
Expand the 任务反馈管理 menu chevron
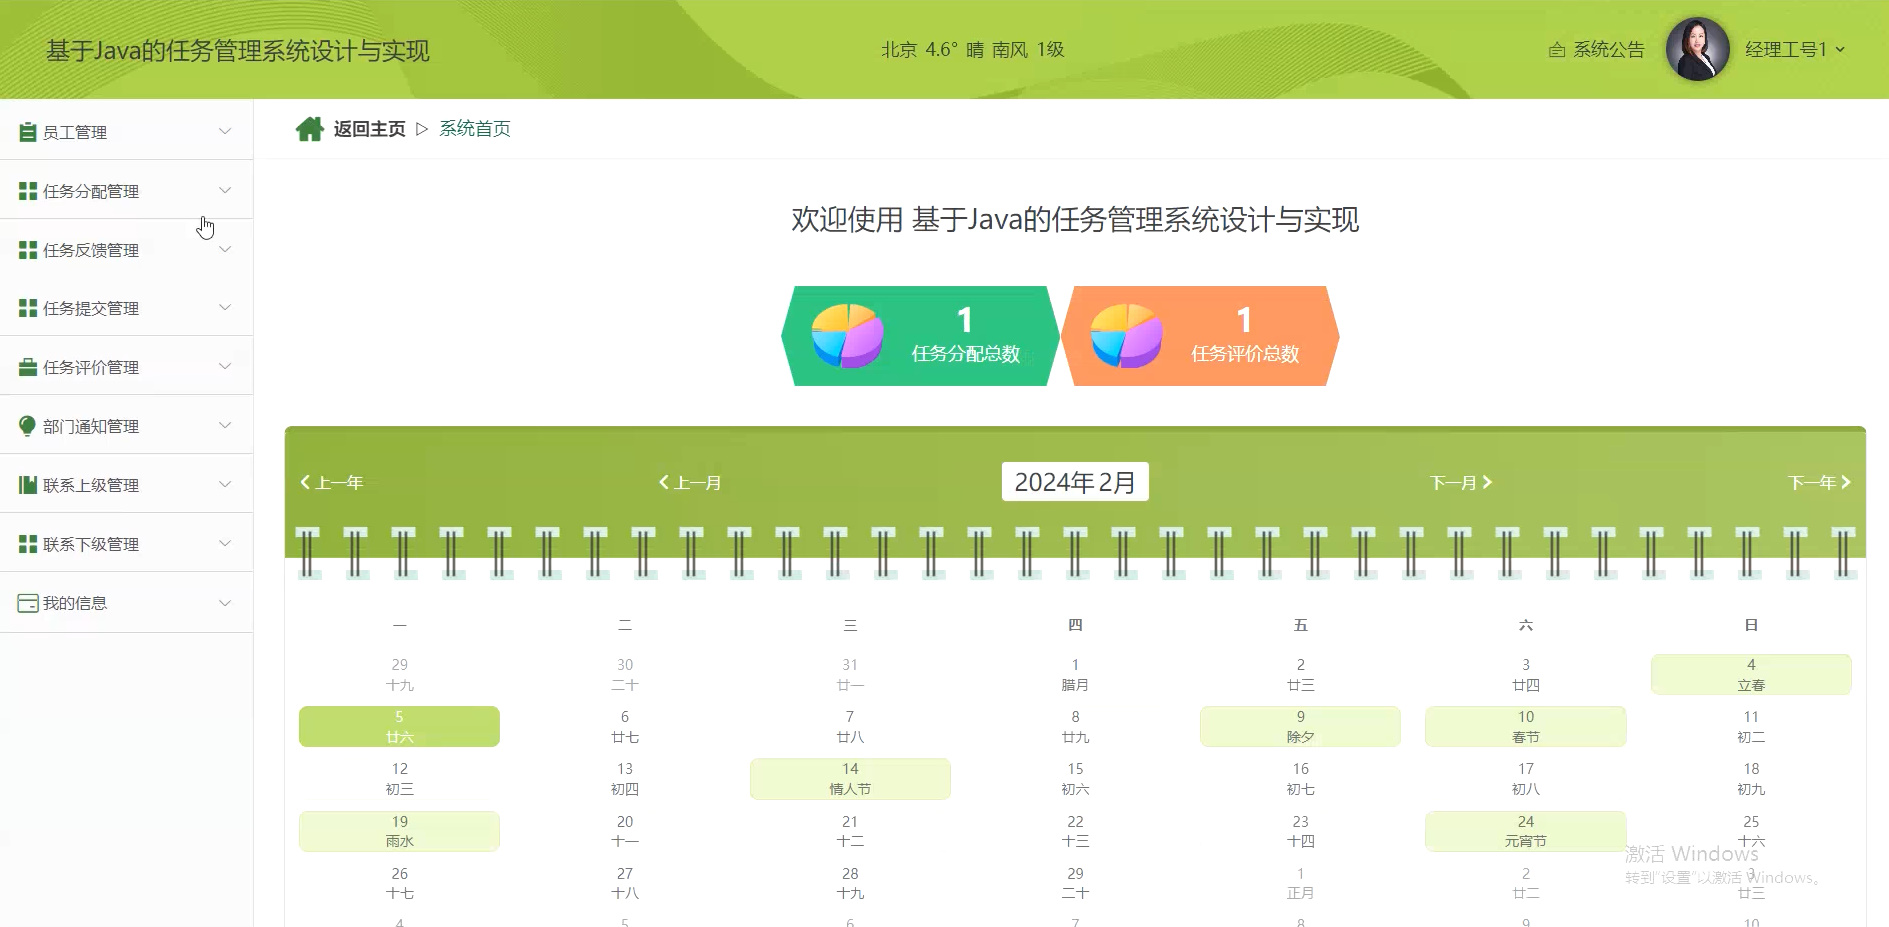225,249
